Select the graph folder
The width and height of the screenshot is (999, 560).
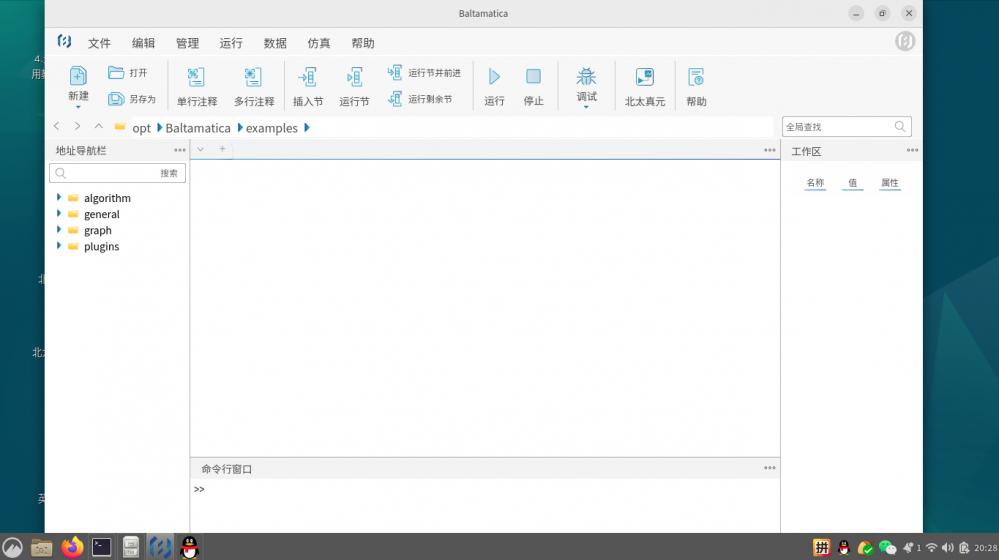98,230
